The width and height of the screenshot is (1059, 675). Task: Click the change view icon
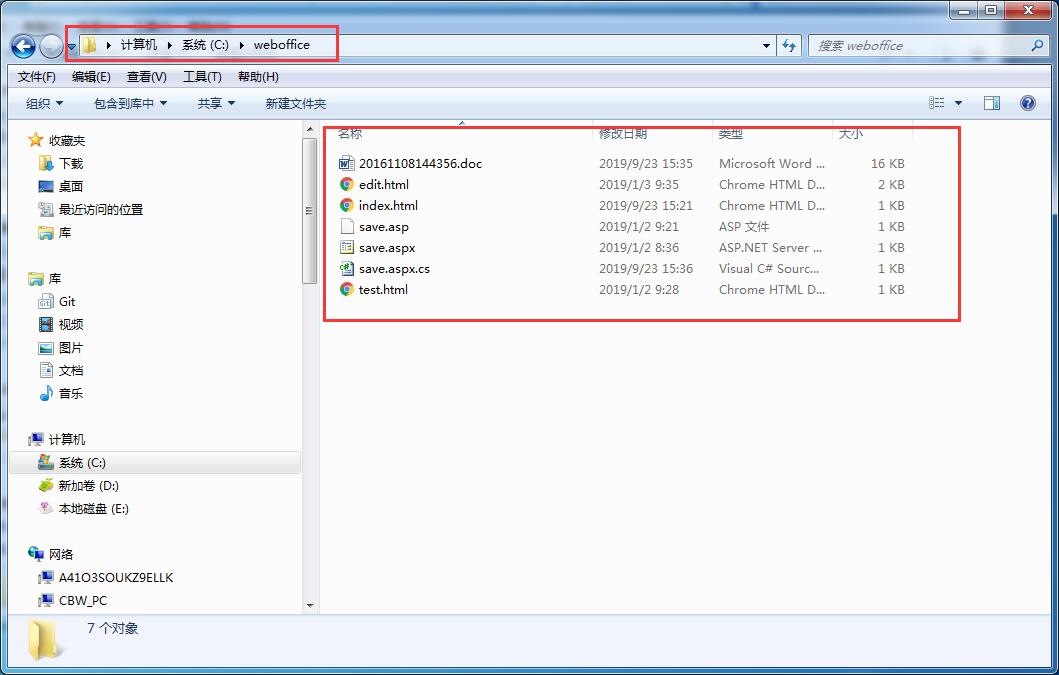point(936,103)
